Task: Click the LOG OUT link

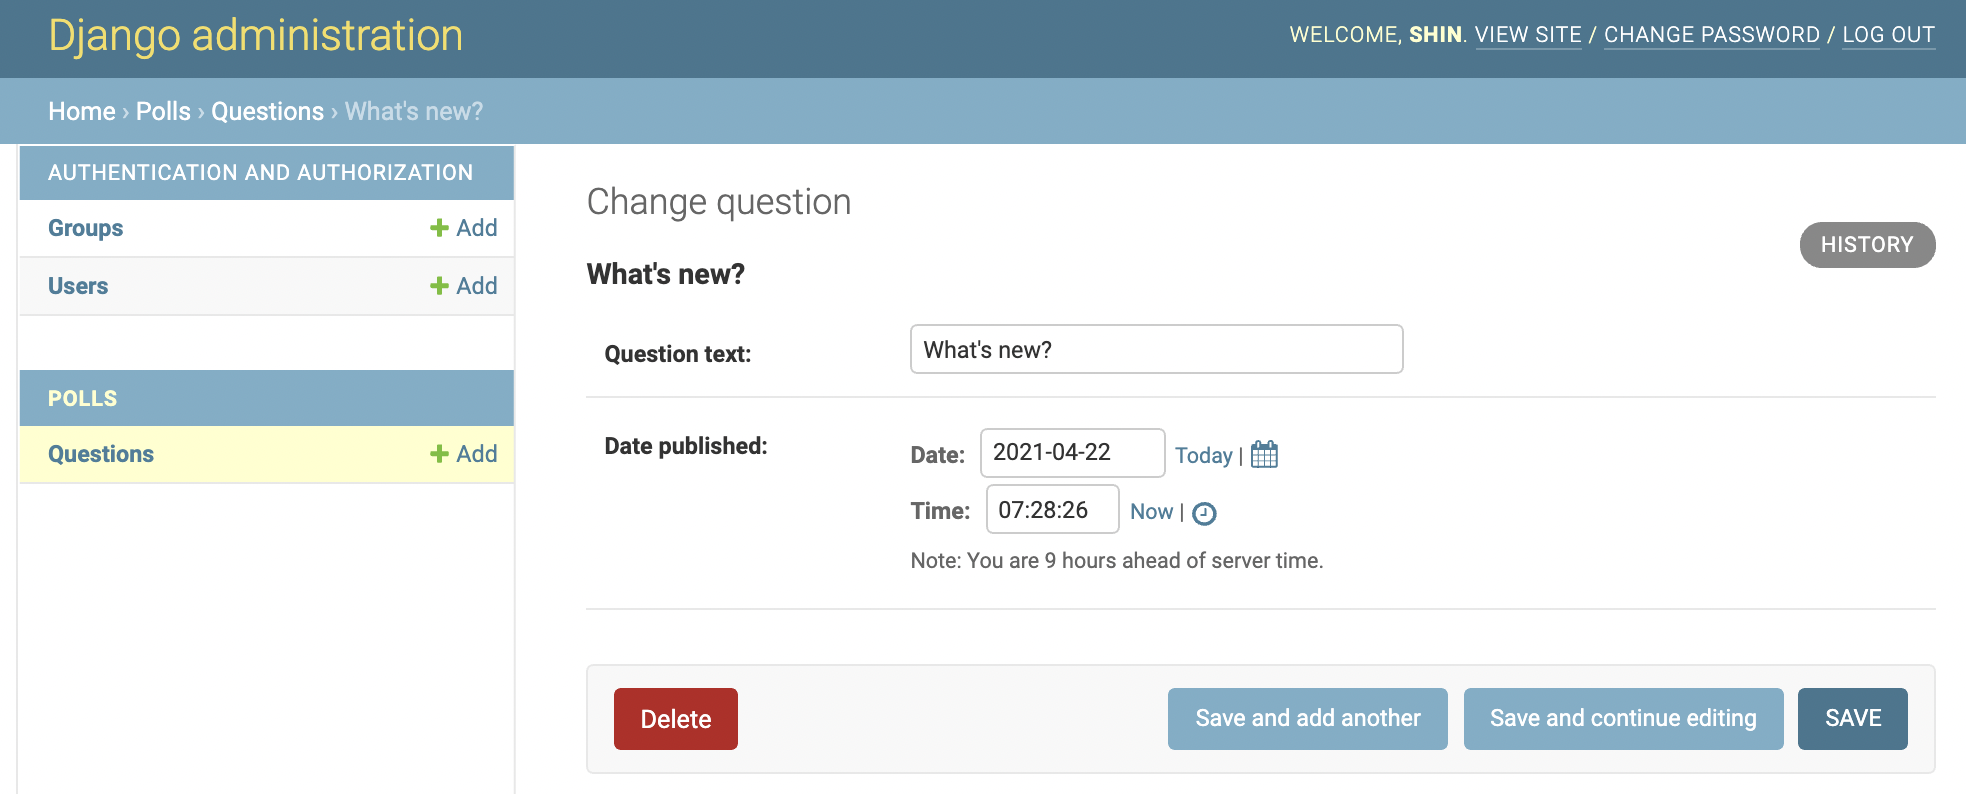Action: [x=1888, y=35]
